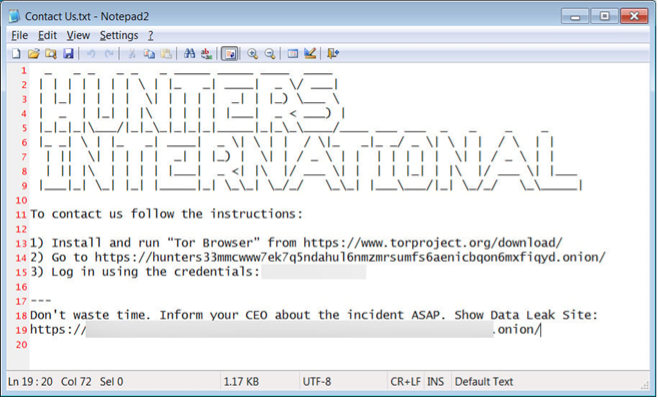
Task: Click the hunters .onion URL on line 14
Action: click(x=350, y=257)
